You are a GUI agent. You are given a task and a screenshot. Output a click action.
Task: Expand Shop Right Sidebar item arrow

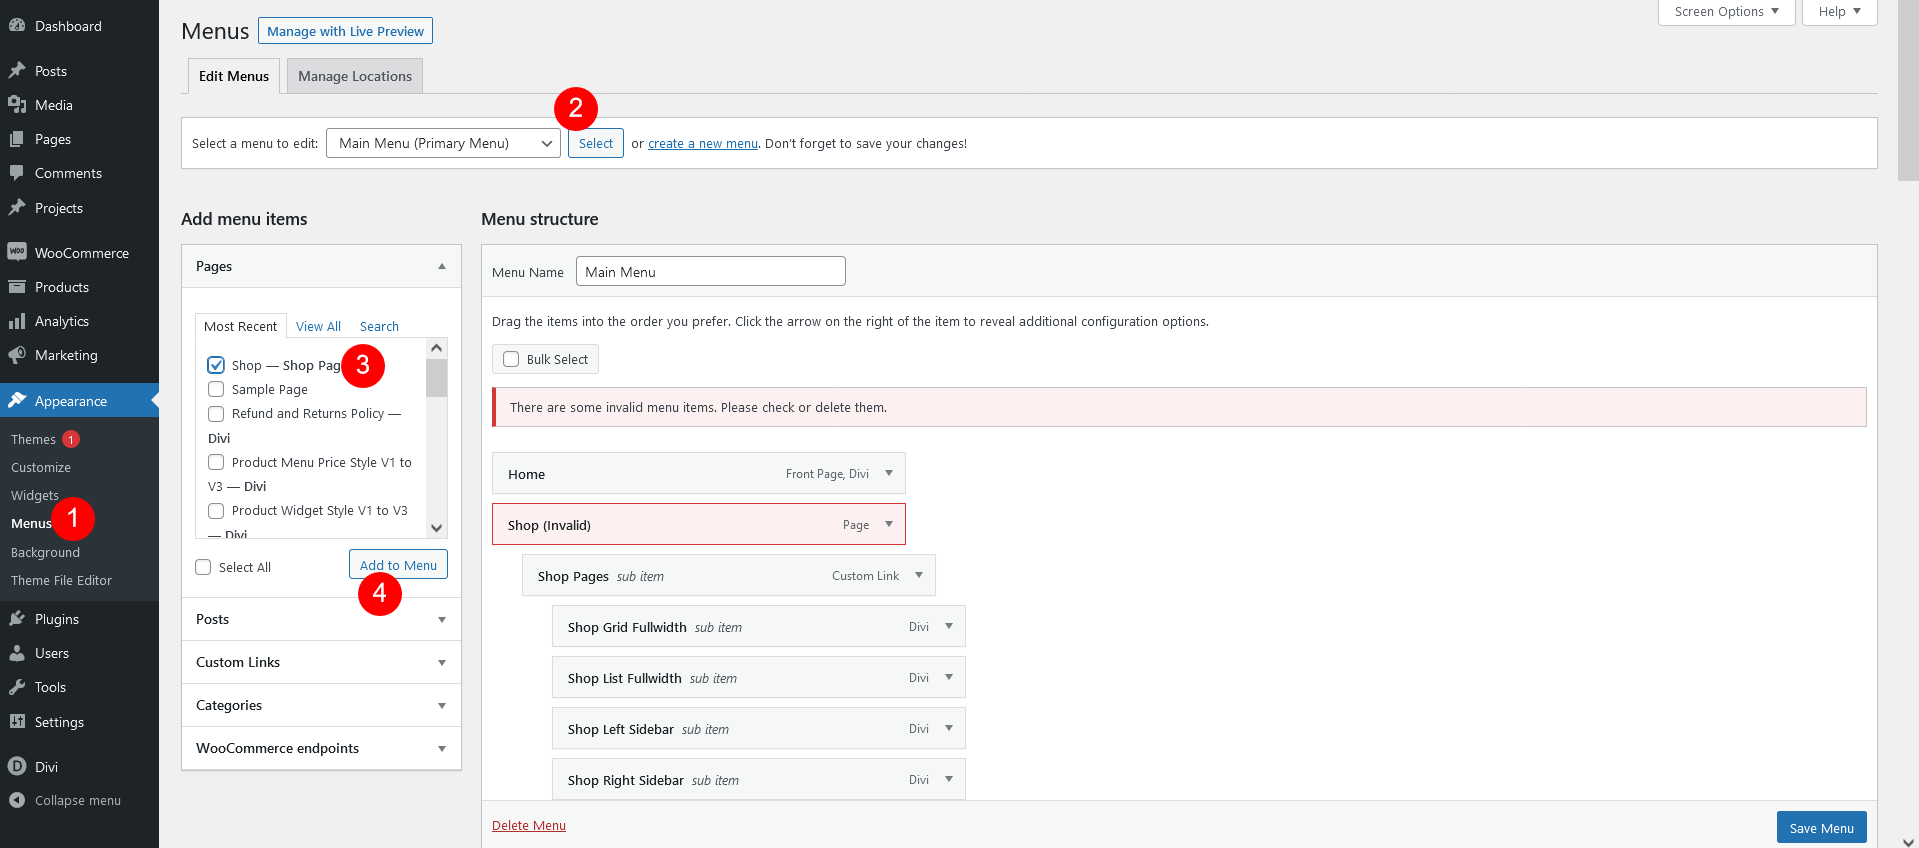coord(949,779)
